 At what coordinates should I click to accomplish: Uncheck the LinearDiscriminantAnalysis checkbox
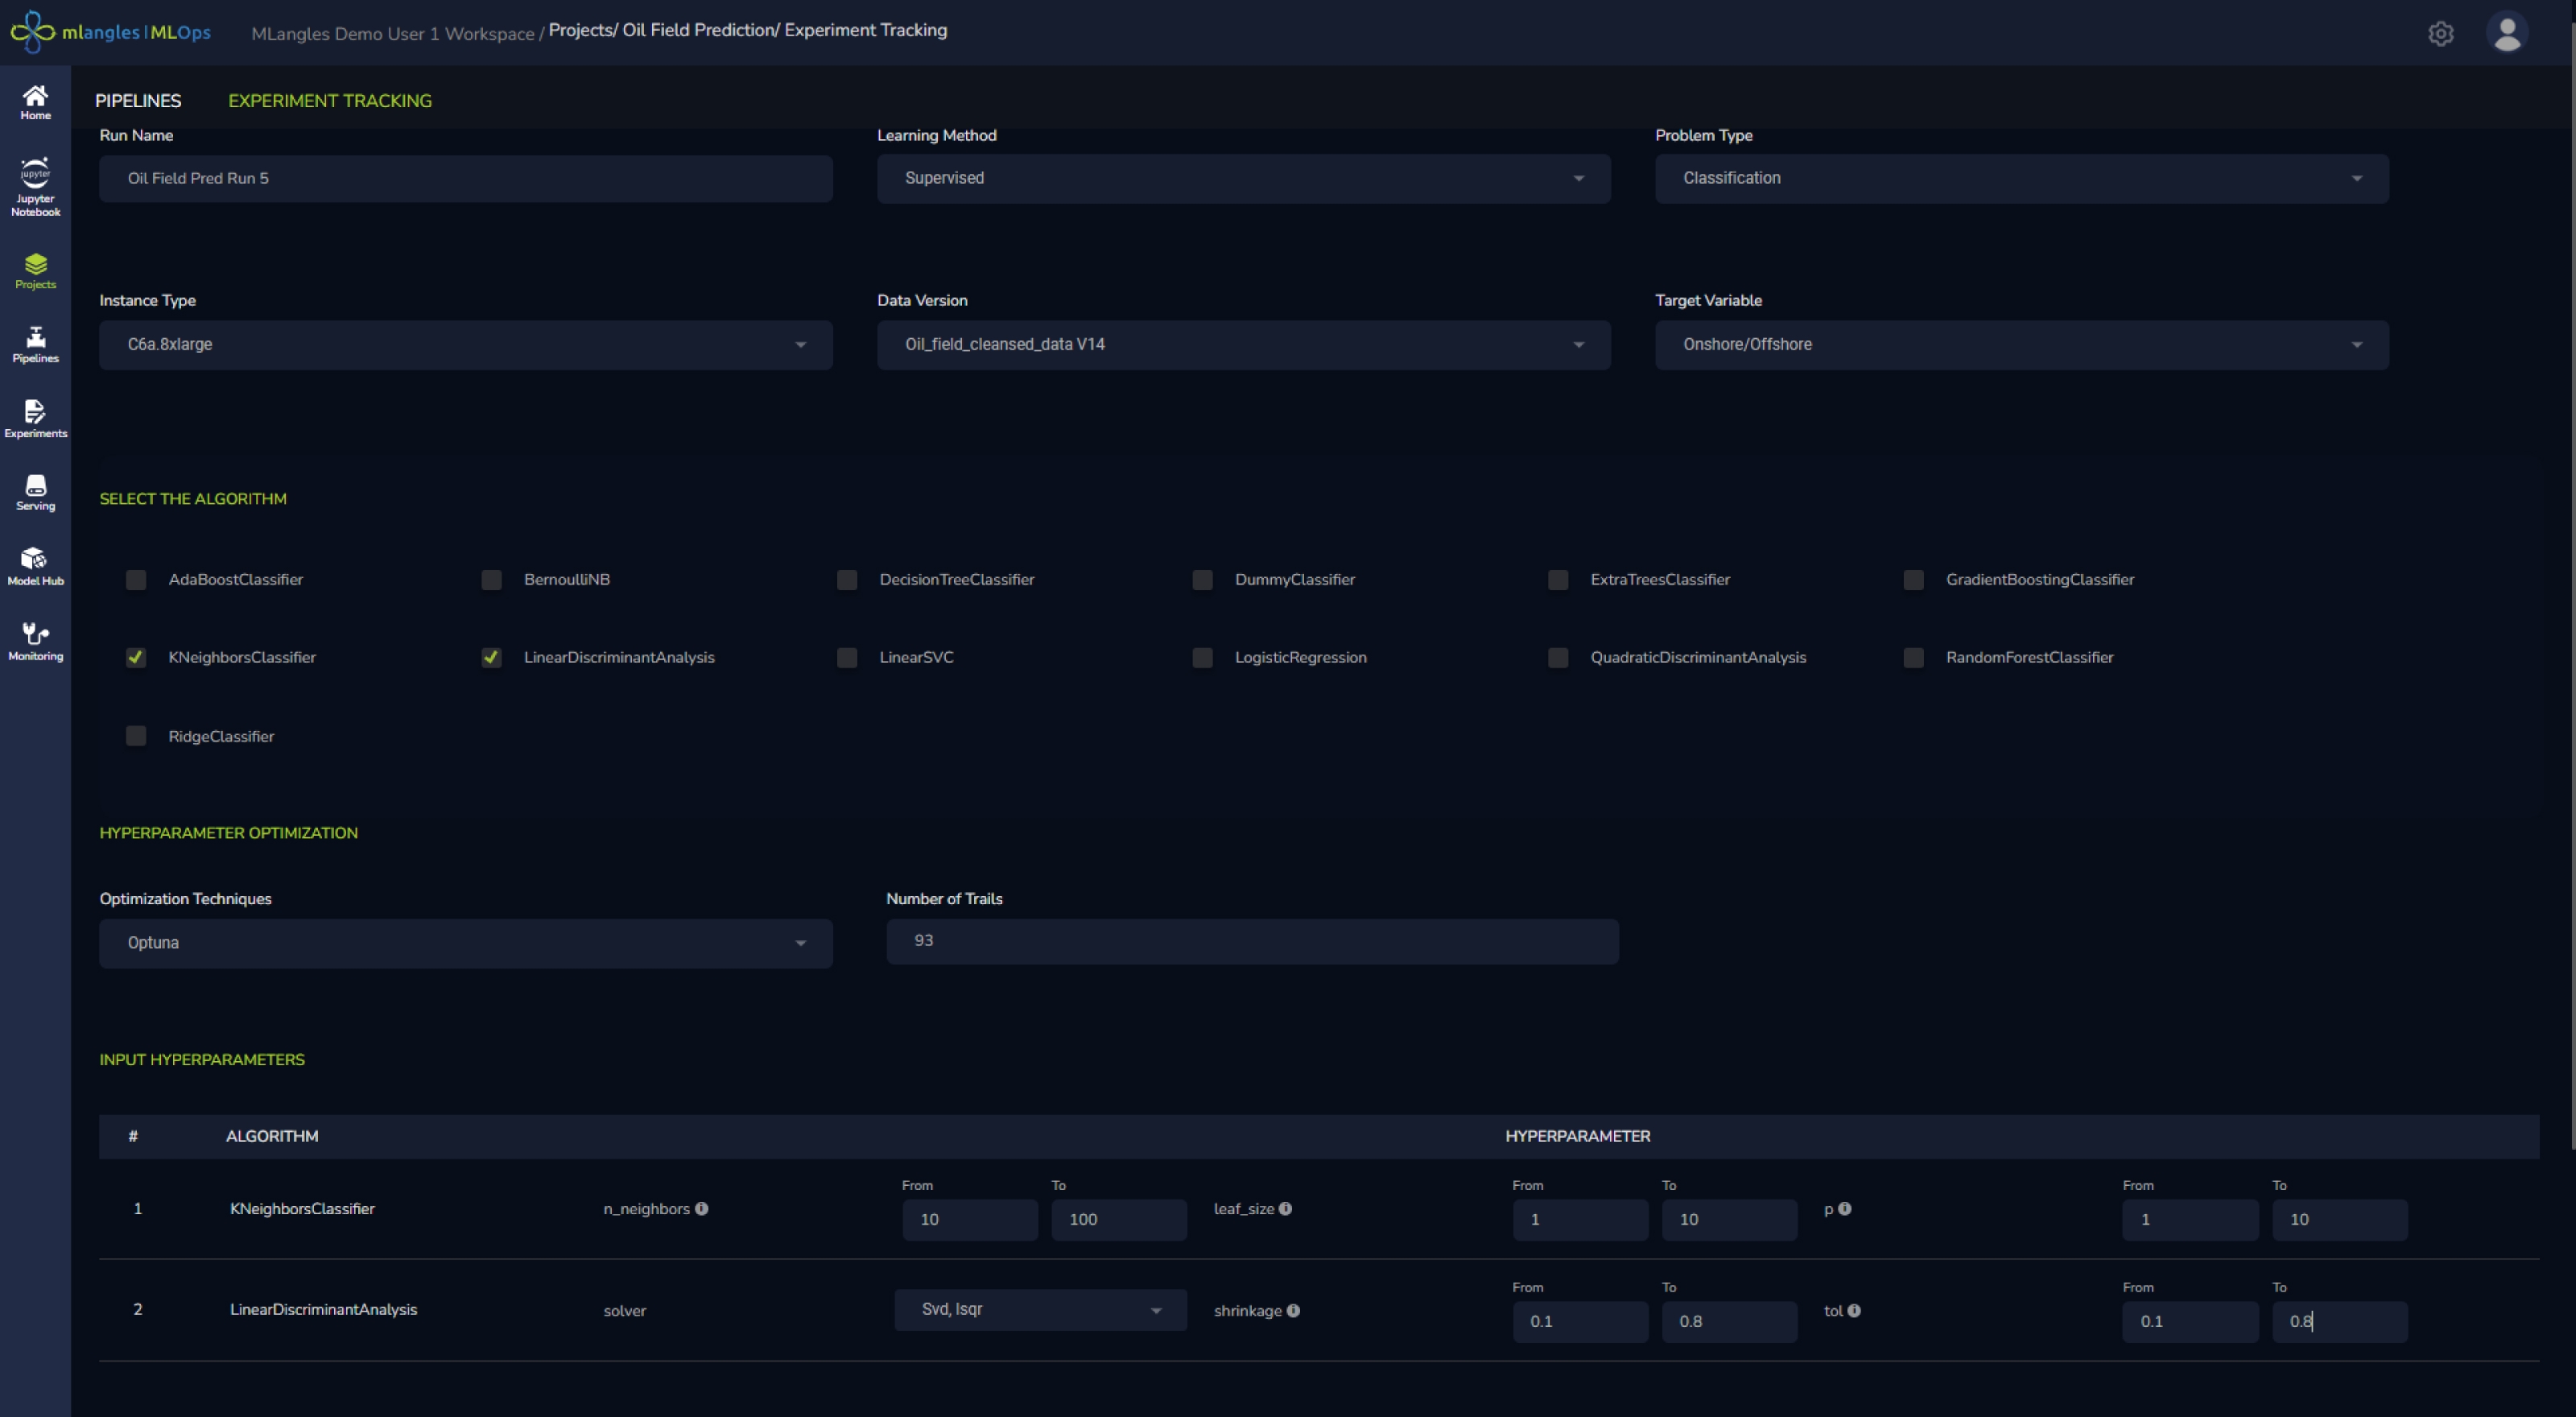[491, 658]
